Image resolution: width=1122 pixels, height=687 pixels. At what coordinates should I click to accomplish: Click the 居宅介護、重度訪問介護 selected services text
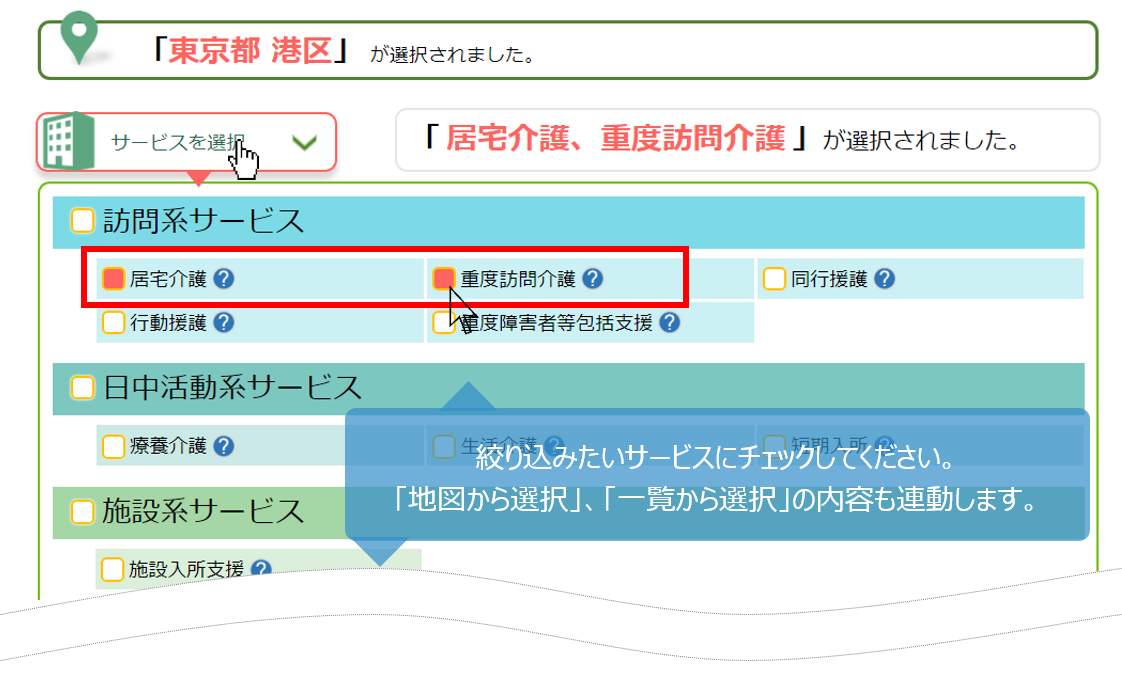(615, 138)
